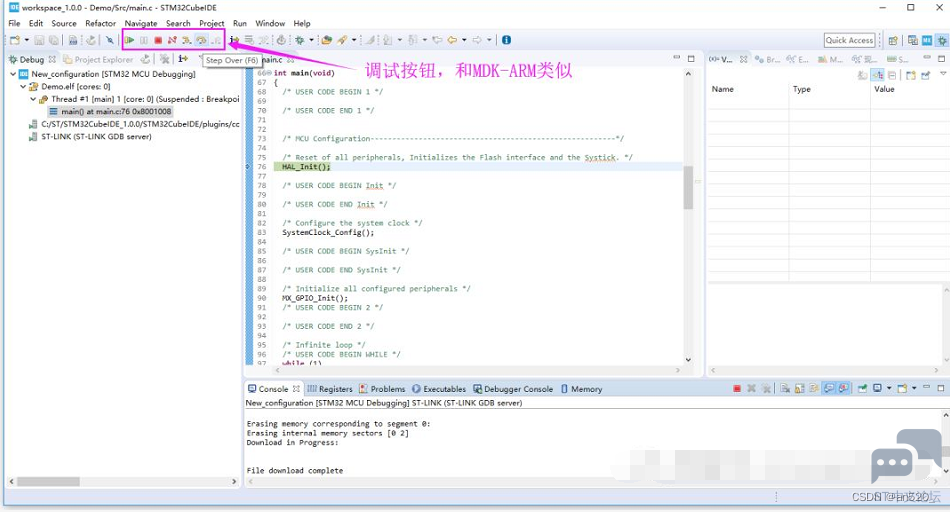Toggle Show Console on standard error change
Viewport: 950px width, 512px height.
click(843, 388)
